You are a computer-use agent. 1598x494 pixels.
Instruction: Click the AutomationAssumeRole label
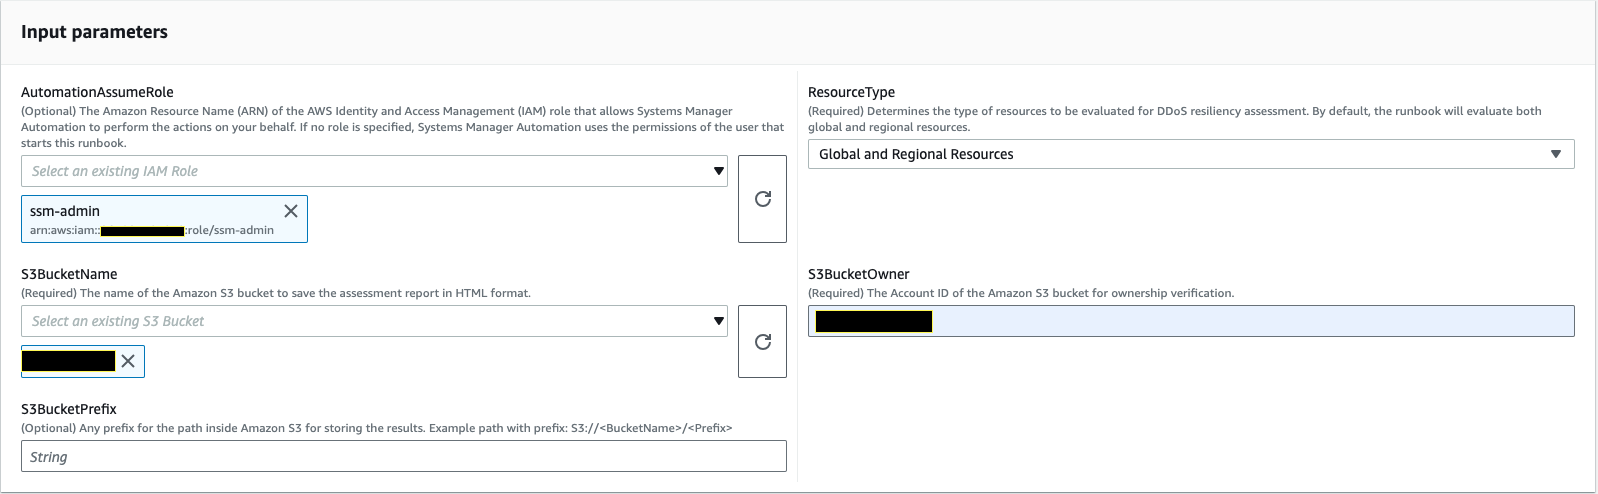point(97,92)
